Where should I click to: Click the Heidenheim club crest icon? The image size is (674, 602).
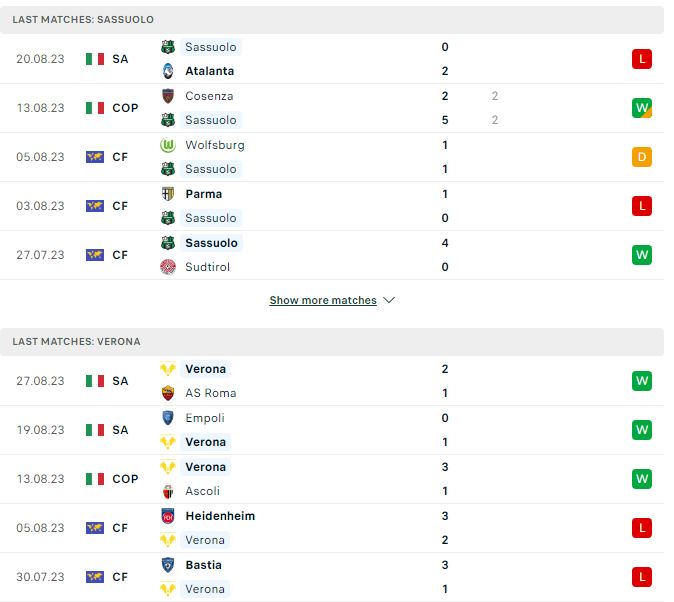click(x=168, y=516)
